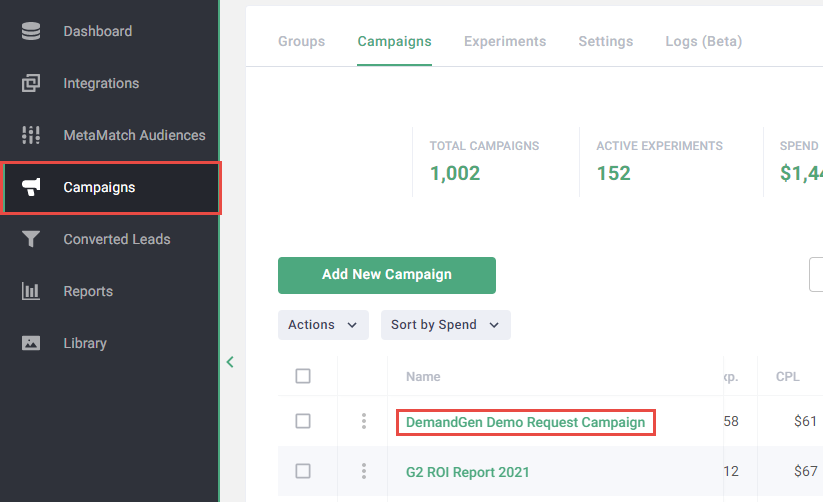The height and width of the screenshot is (502, 823).
Task: Click the Library image icon
Action: click(31, 343)
